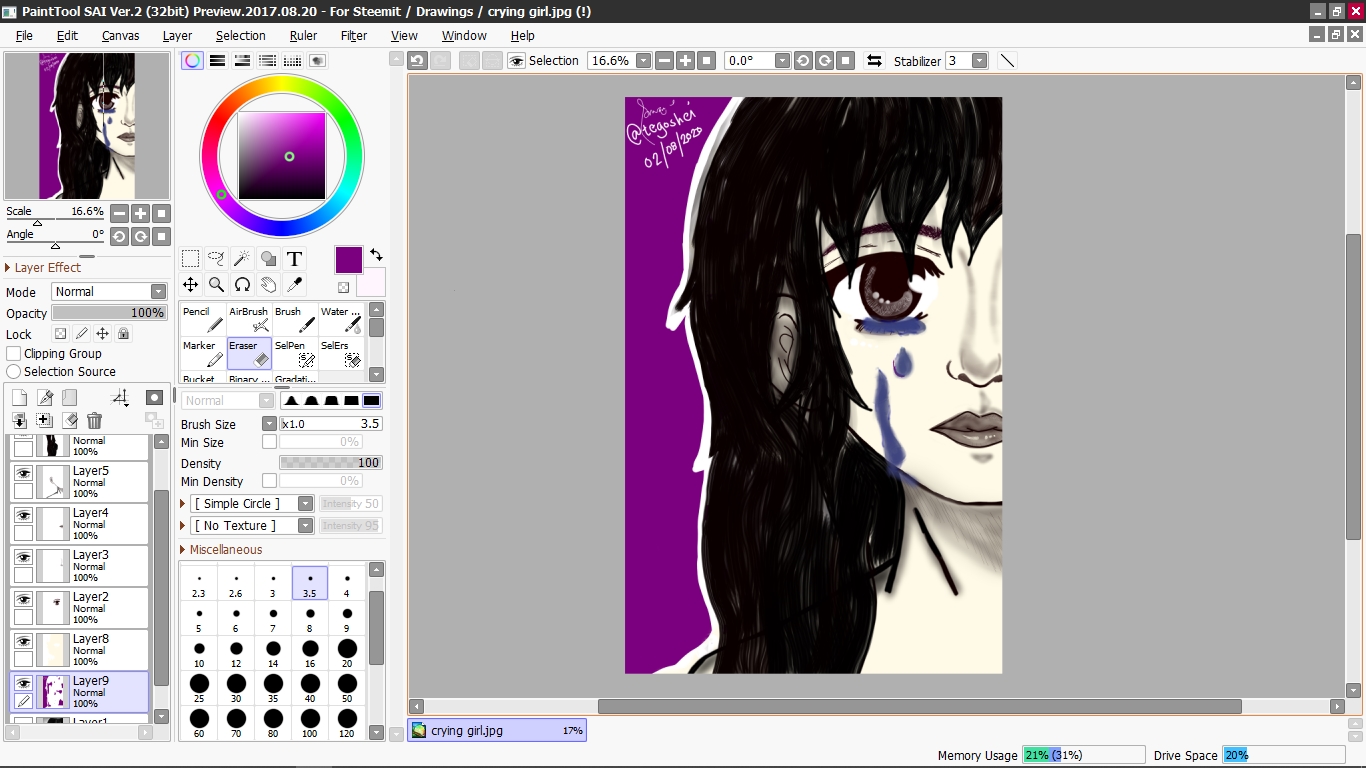This screenshot has width=1366, height=768.
Task: Clear the layer with eraser icon
Action: 70,421
